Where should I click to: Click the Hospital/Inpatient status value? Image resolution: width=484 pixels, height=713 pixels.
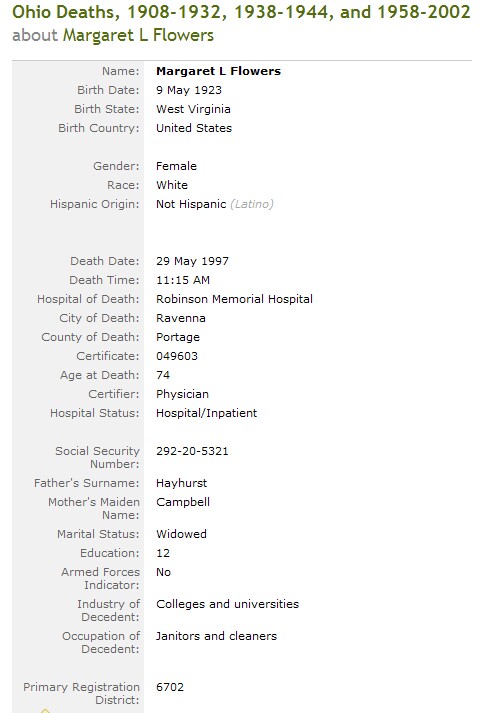click(x=207, y=413)
